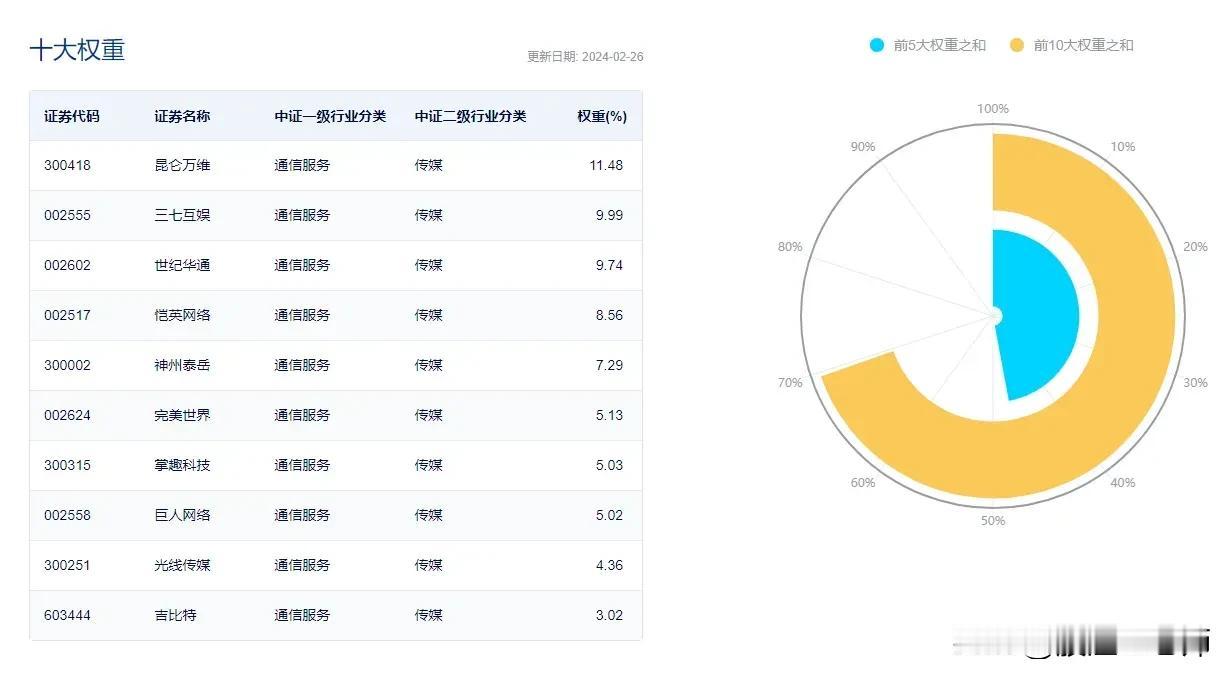Click weight value 9.99
Screen dimensions: 1230x676
(x=609, y=215)
